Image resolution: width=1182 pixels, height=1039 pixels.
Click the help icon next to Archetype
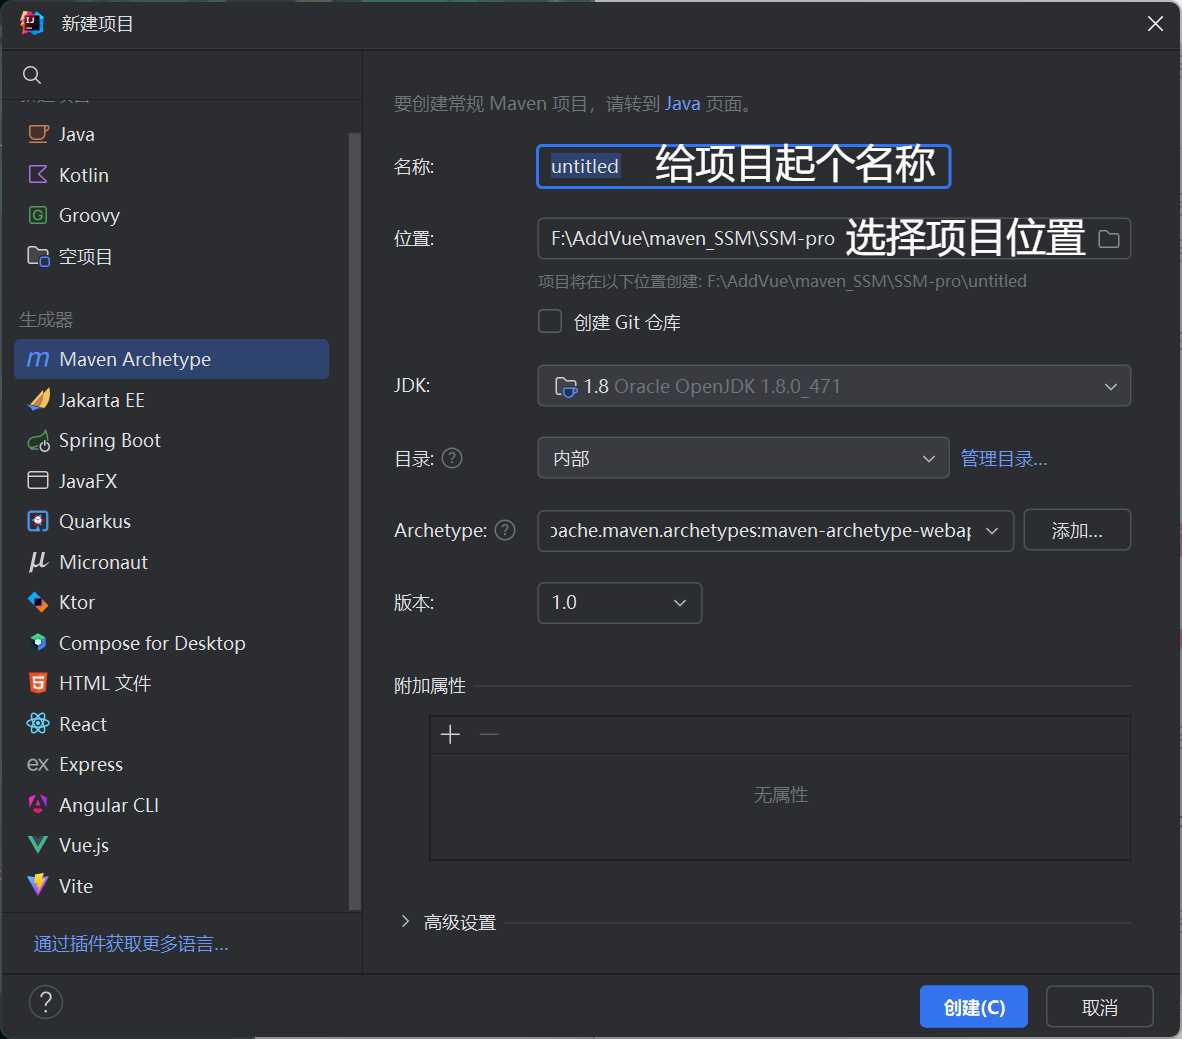(x=505, y=530)
